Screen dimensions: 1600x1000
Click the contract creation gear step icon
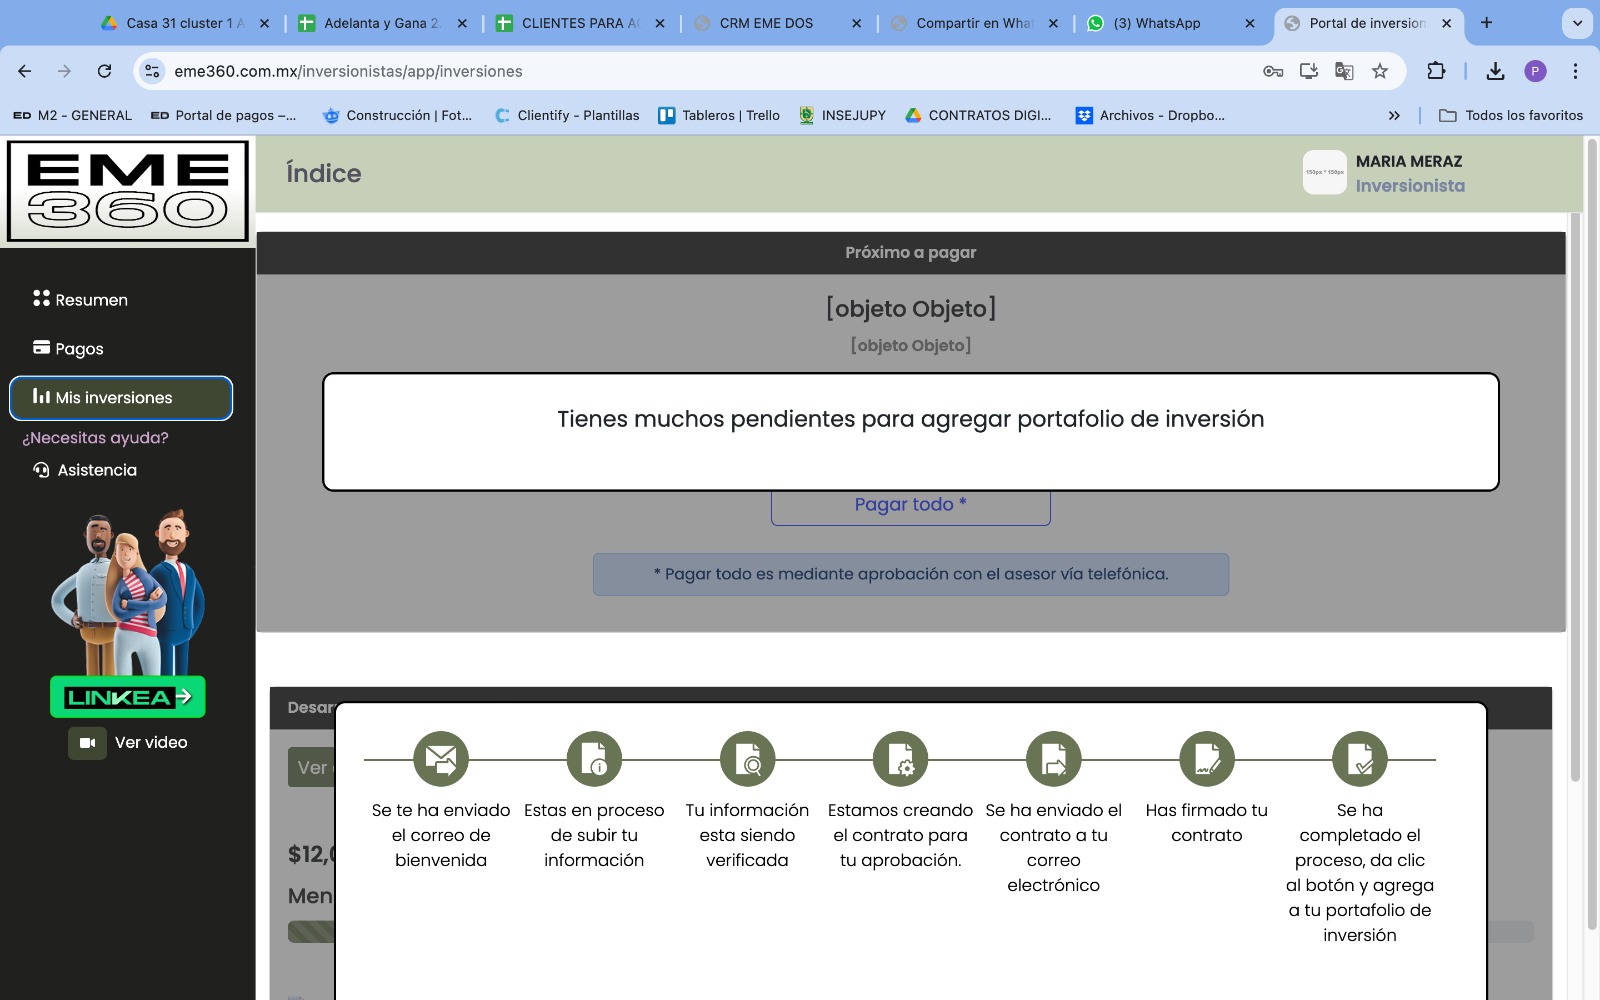tap(900, 759)
